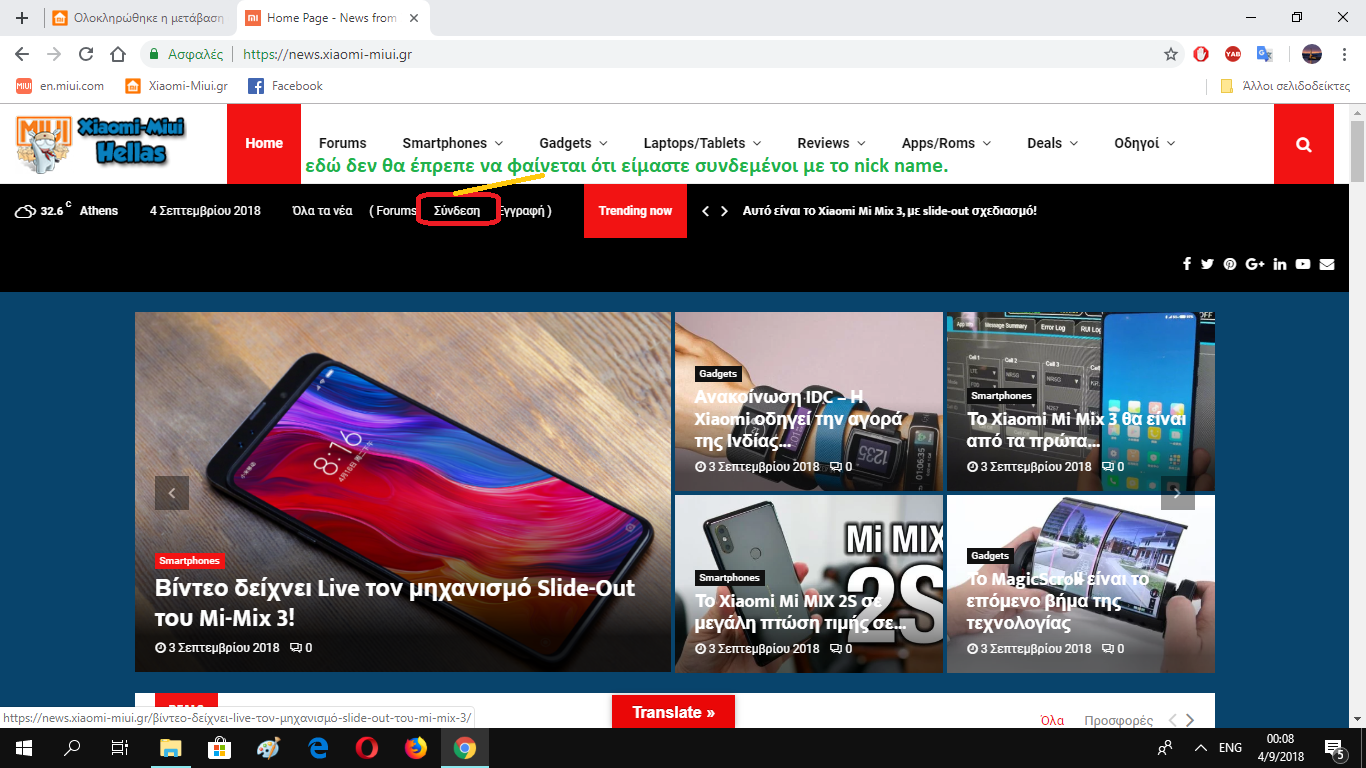This screenshot has height=768, width=1366.
Task: Click the red Translate button
Action: 673,712
